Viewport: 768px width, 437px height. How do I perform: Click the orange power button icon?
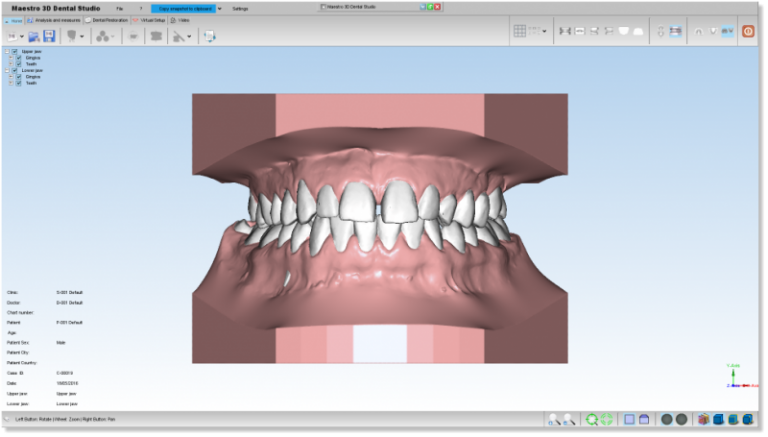pyautogui.click(x=747, y=31)
